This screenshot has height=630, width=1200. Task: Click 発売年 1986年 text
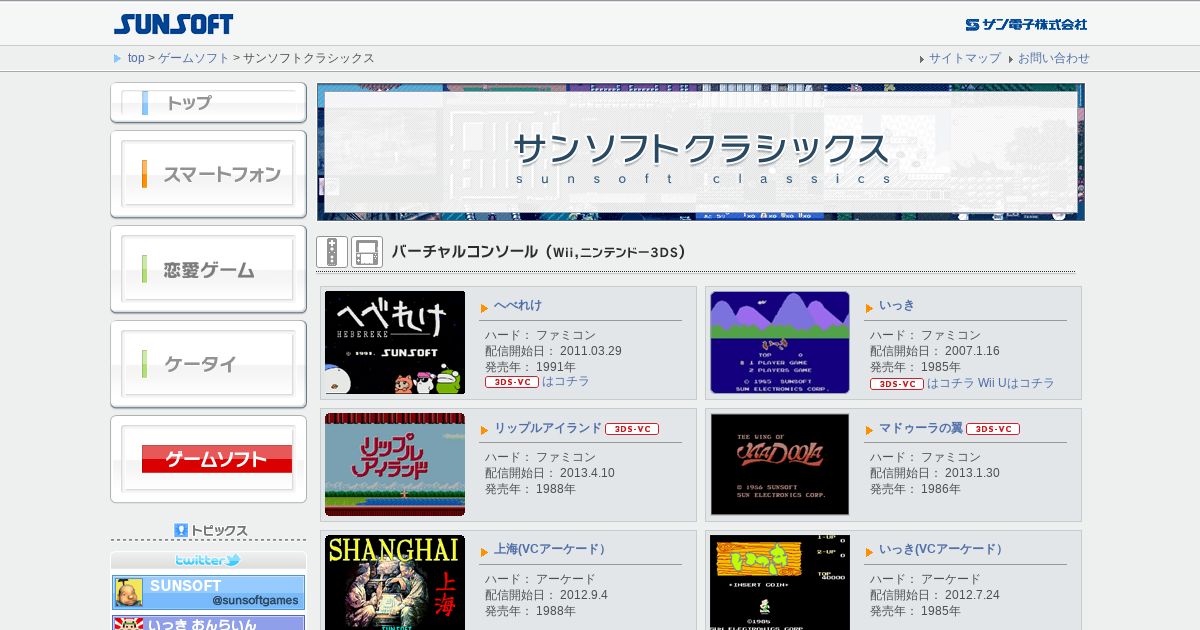tap(915, 489)
